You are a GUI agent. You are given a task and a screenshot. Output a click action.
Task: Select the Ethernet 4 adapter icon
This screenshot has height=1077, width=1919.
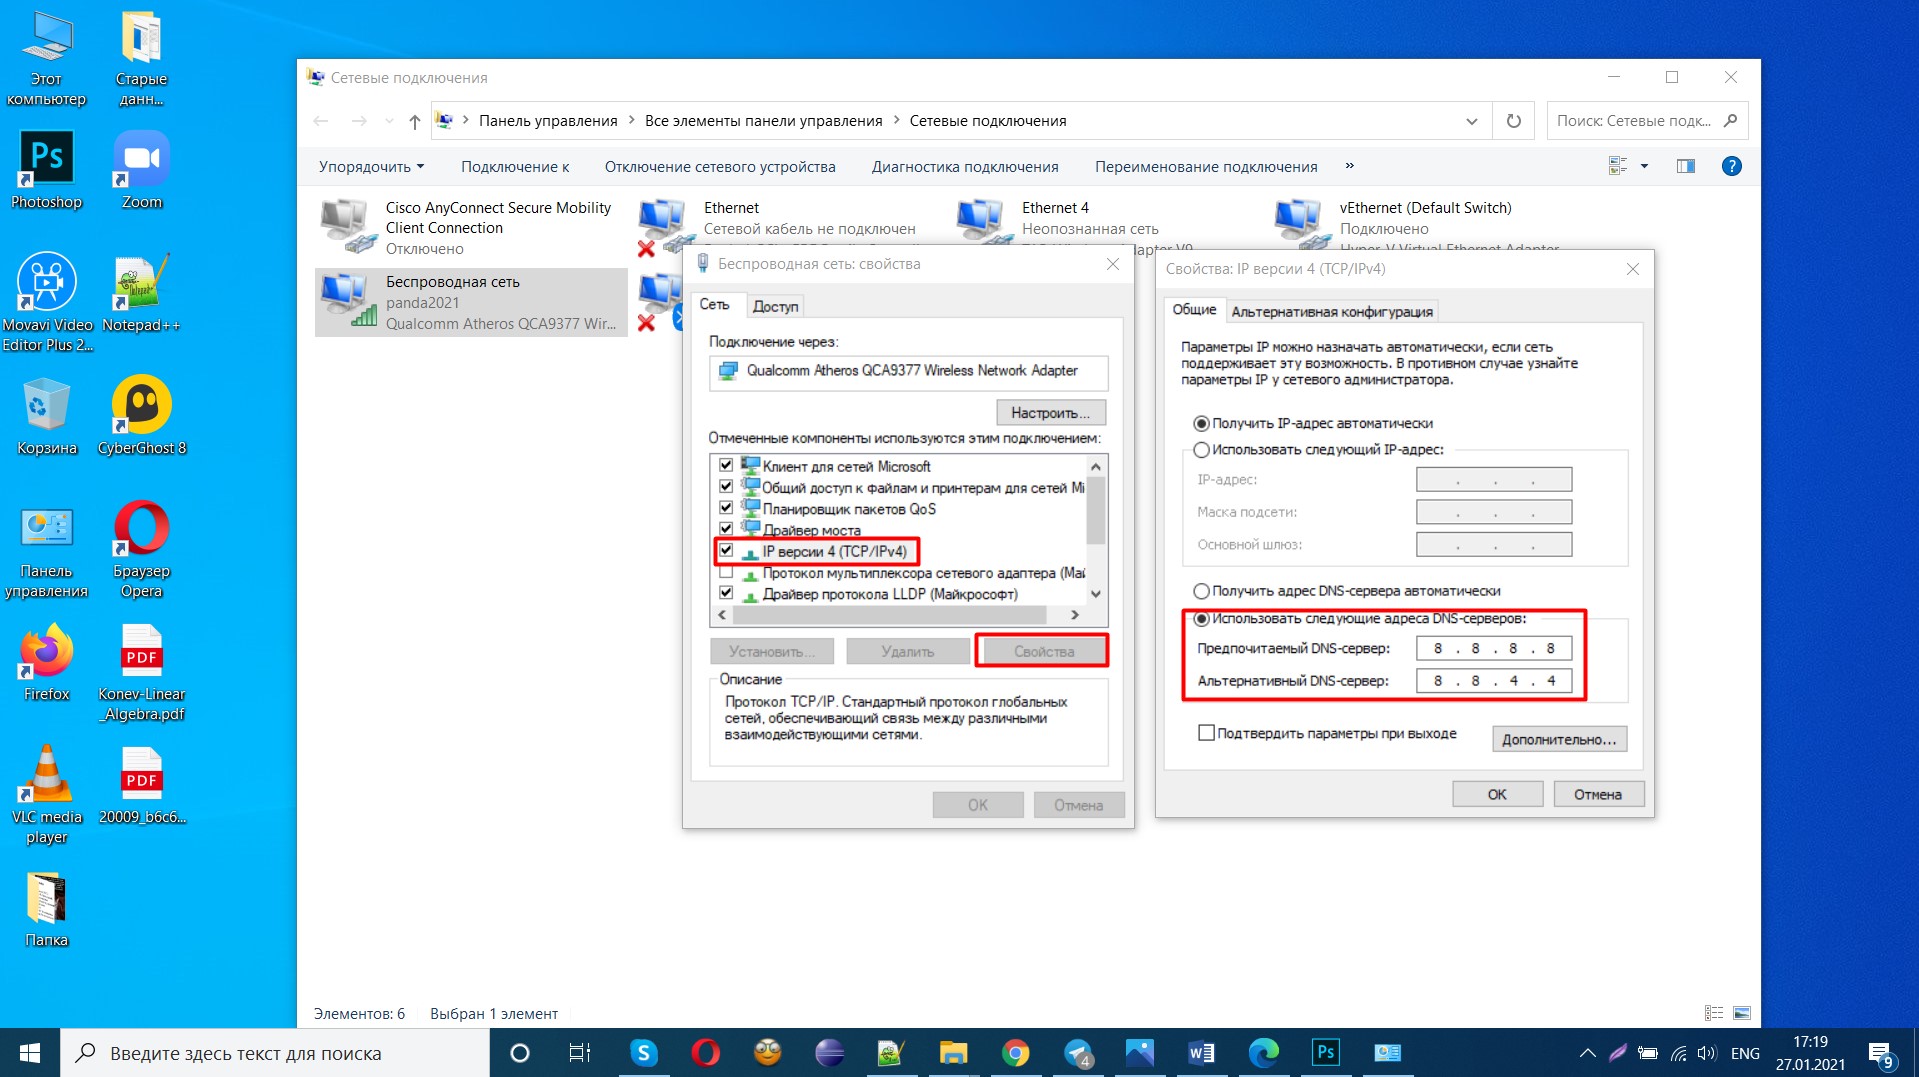click(981, 222)
